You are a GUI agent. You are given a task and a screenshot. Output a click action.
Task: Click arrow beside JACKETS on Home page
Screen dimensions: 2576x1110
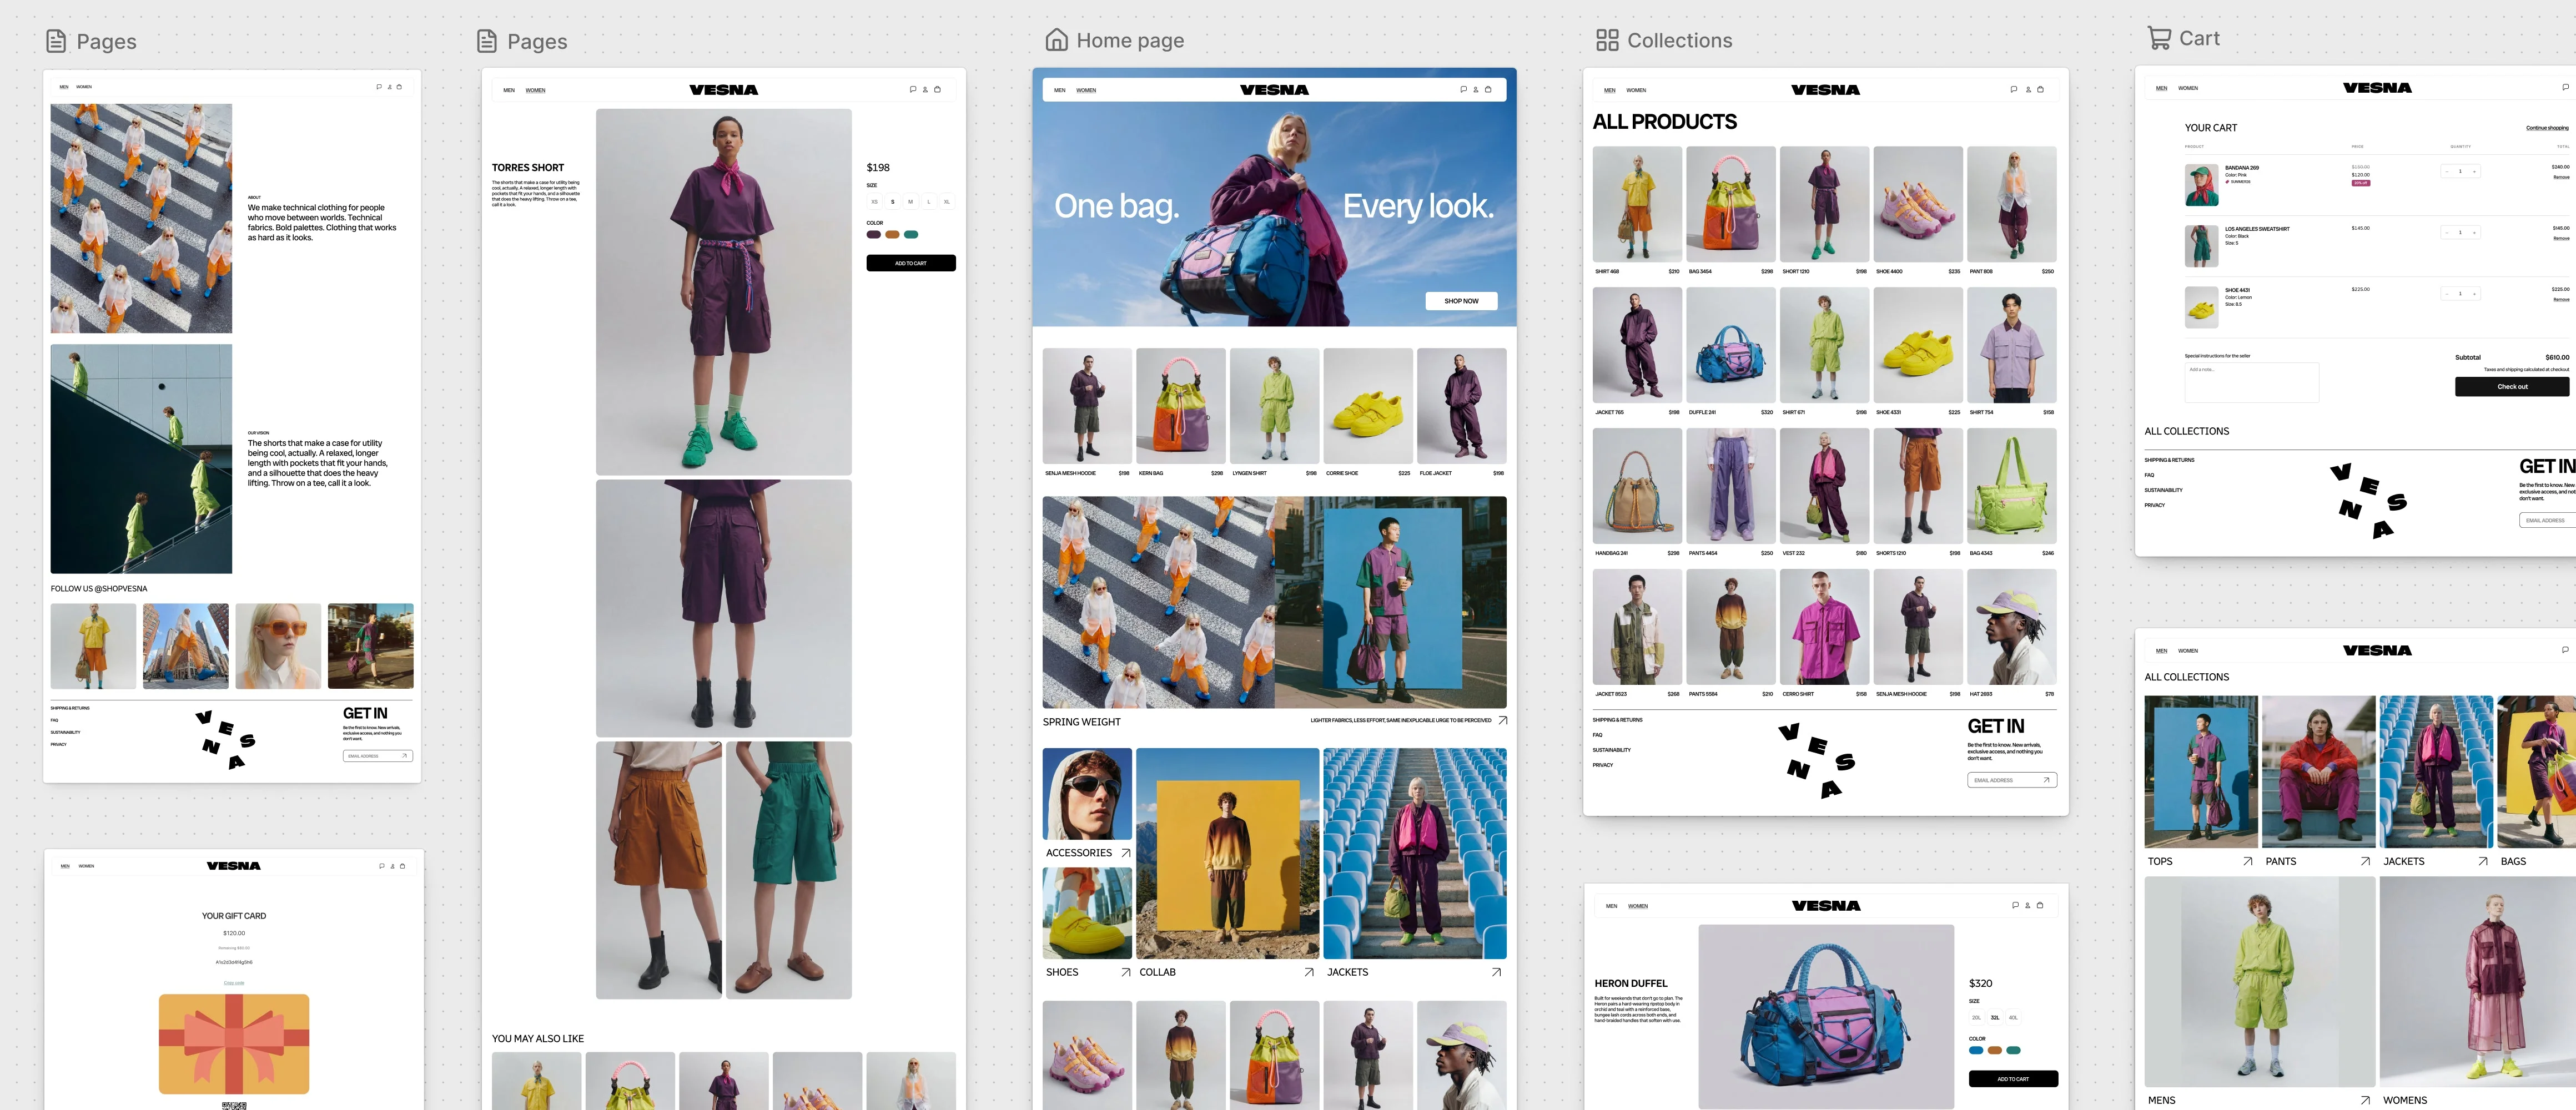[x=1496, y=972]
